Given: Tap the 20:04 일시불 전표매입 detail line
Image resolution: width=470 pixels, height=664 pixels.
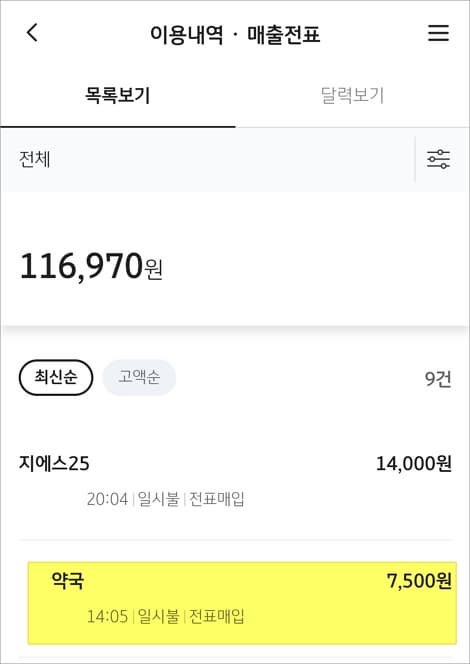Looking at the screenshot, I should click(166, 499).
